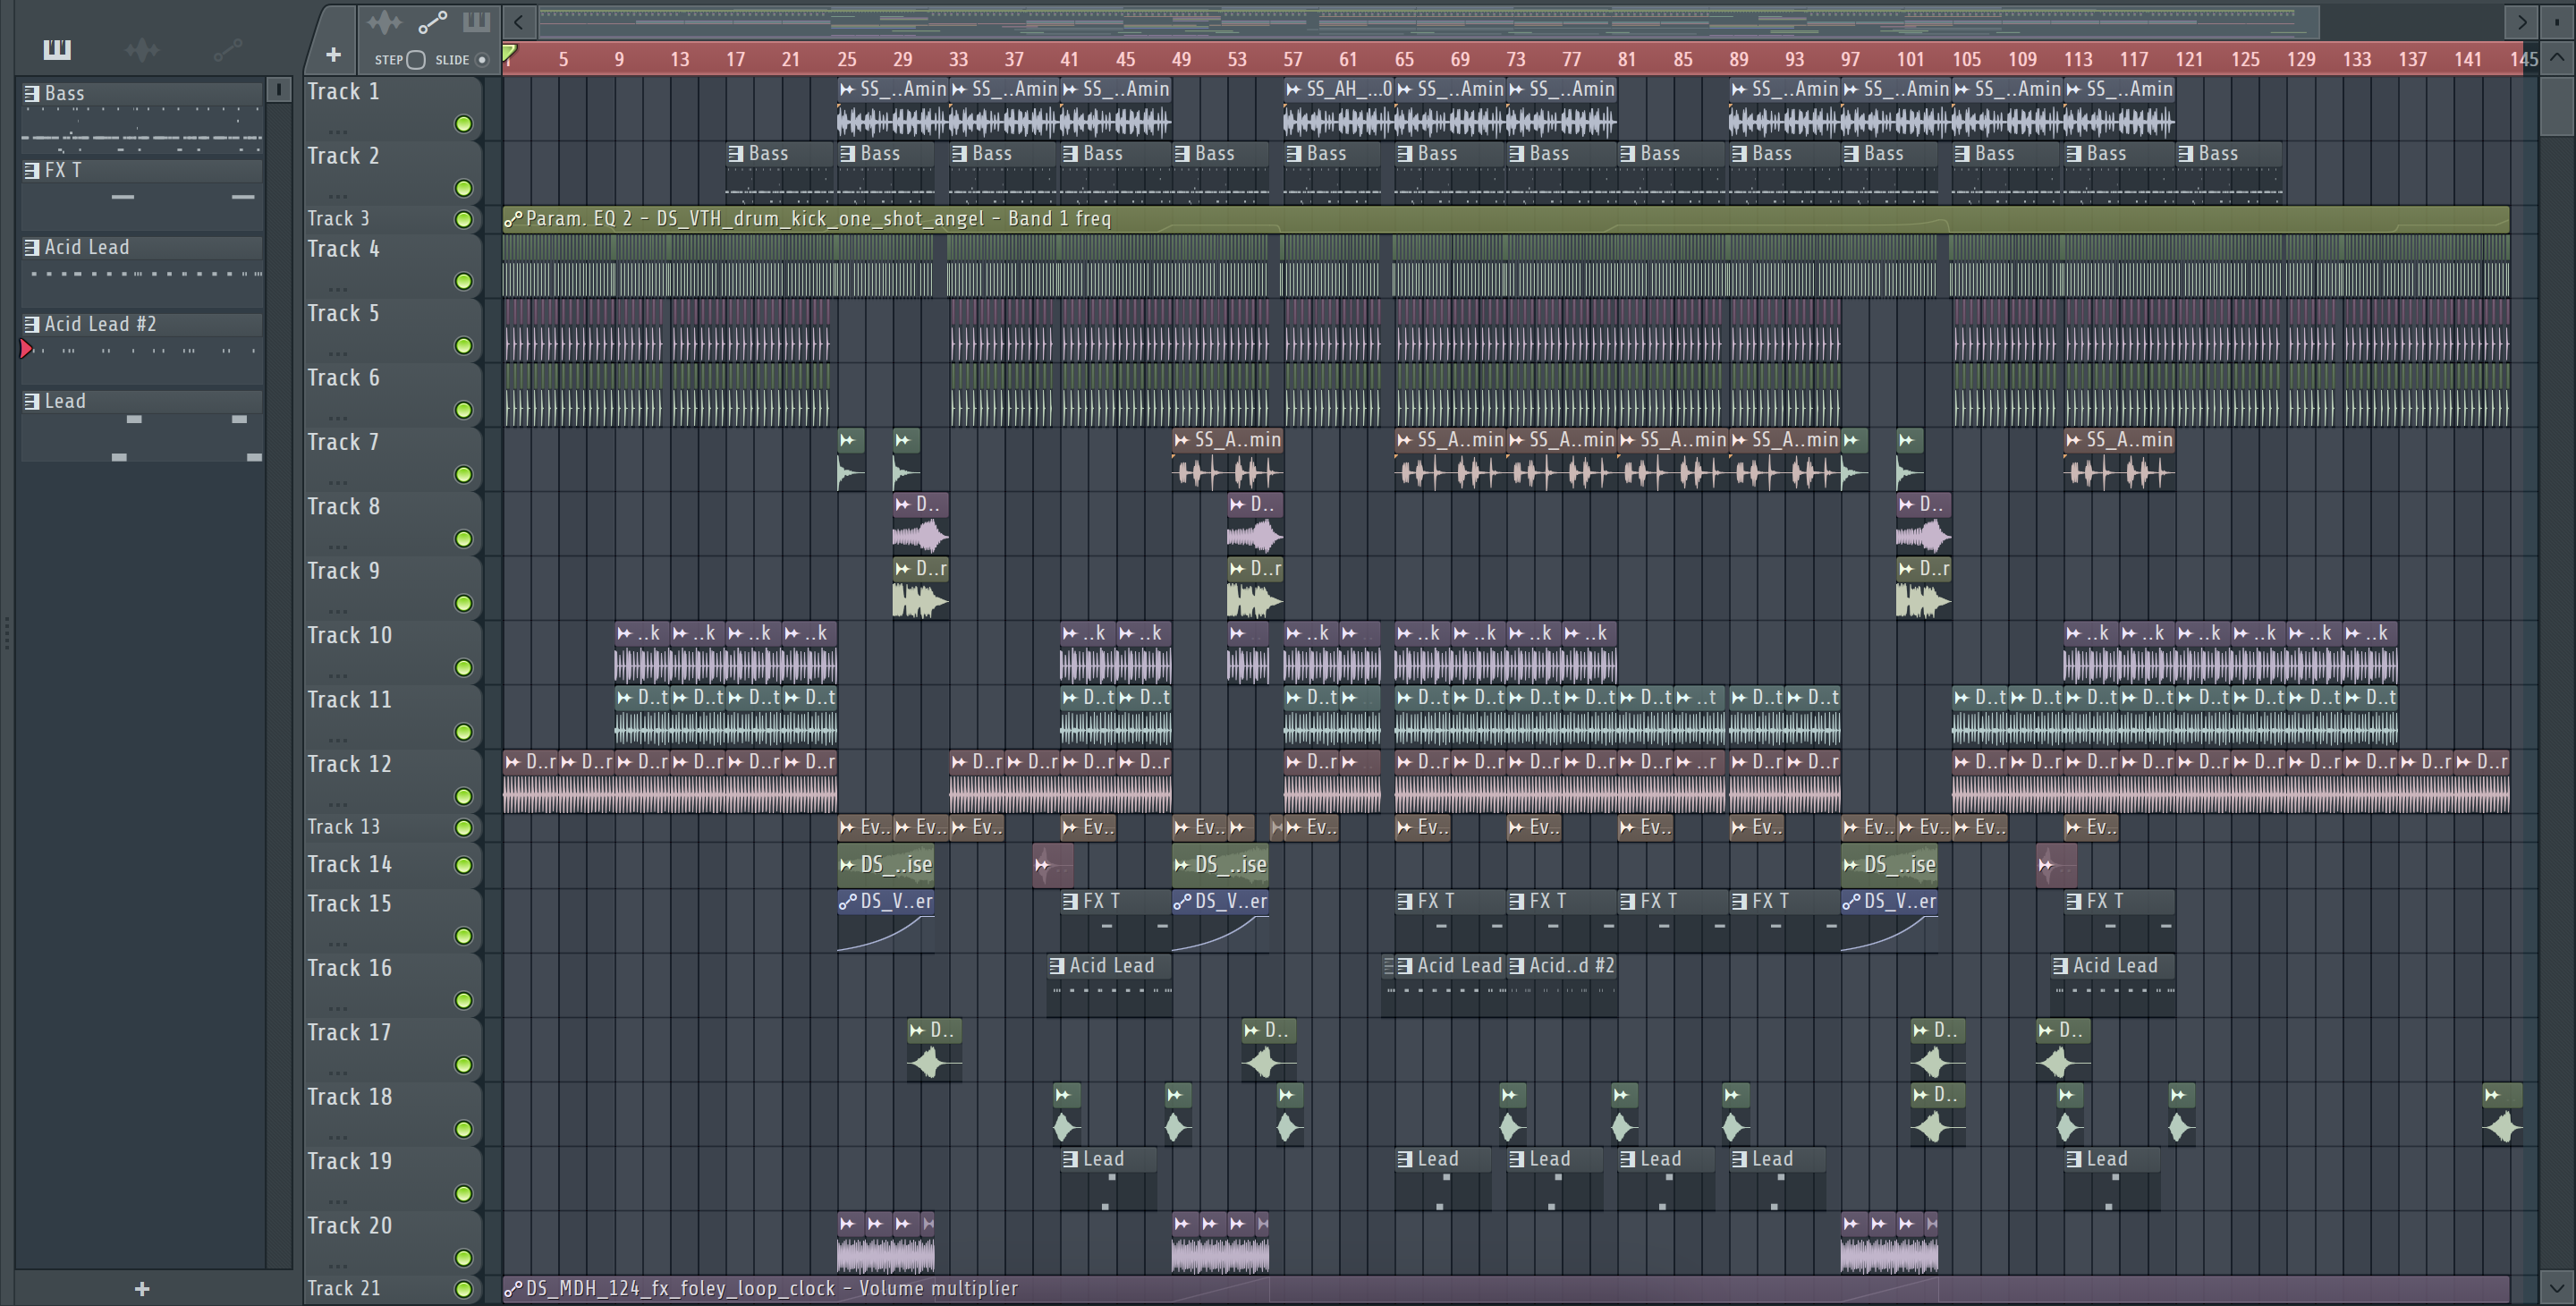Click the down arrow of vertical scrollbar
The height and width of the screenshot is (1306, 2576).
(x=2556, y=1287)
